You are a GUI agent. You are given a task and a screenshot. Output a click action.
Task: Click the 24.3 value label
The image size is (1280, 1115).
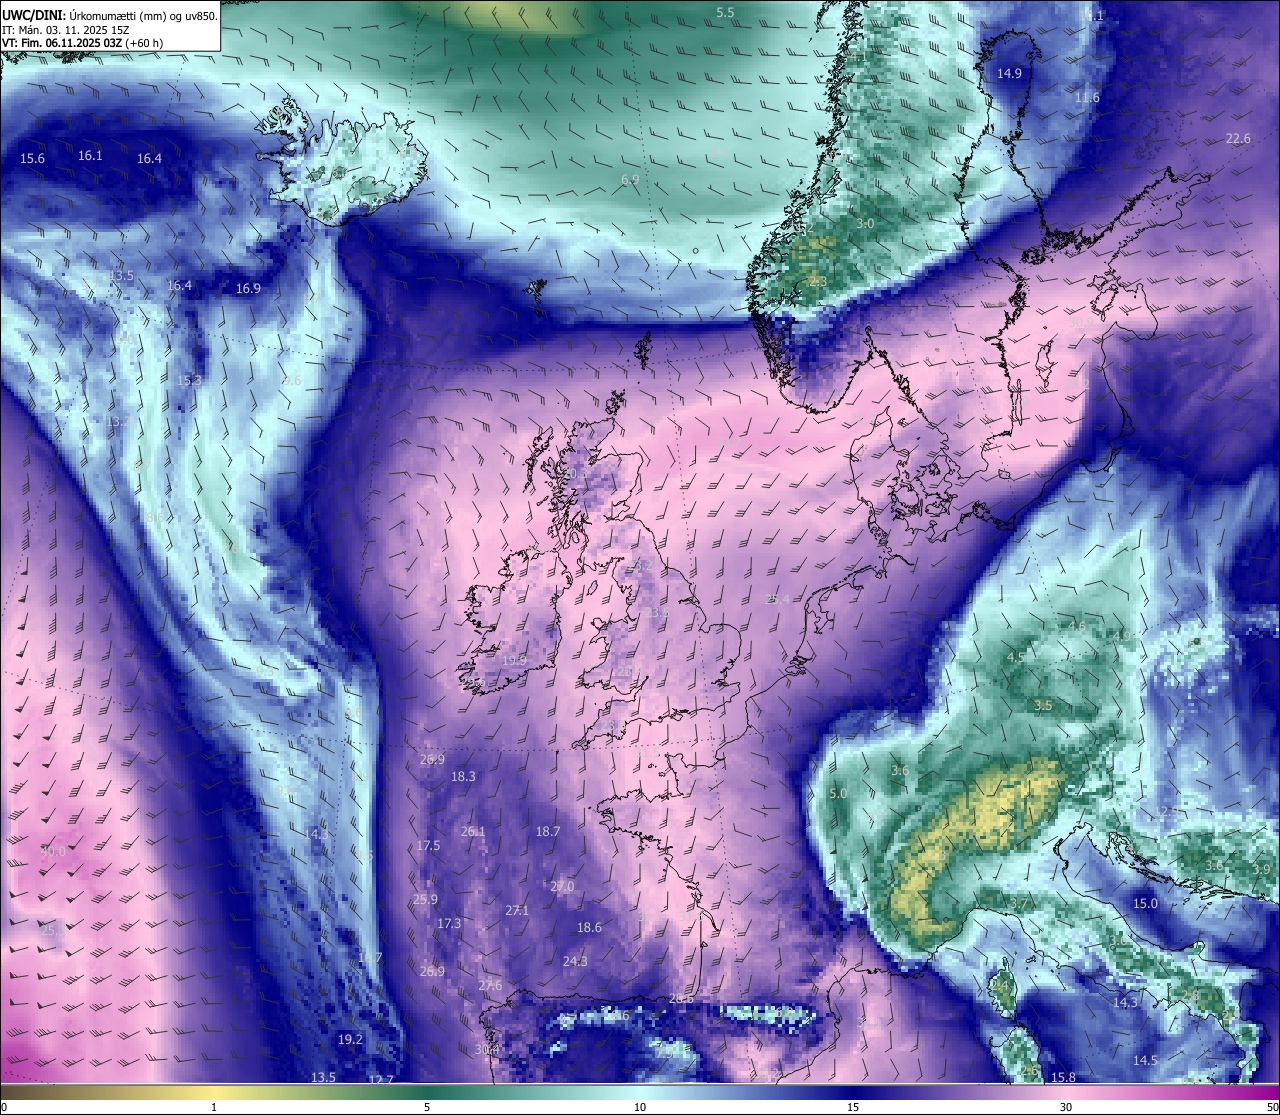tap(575, 962)
